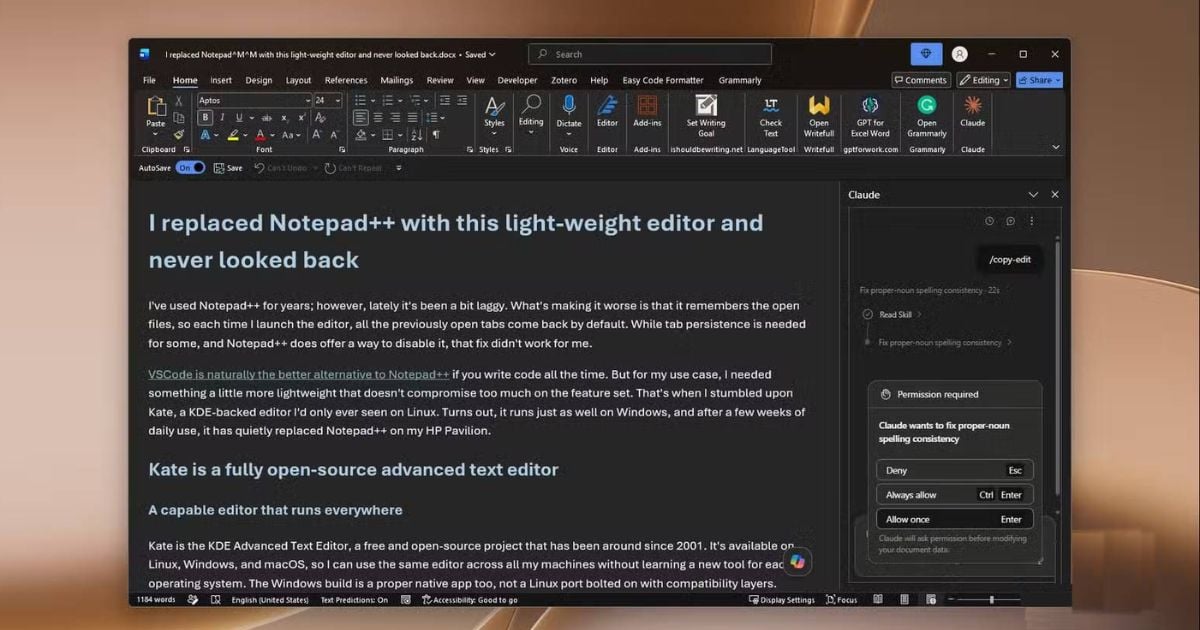Apply yellow text highlight color
This screenshot has height=630, width=1200.
pyautogui.click(x=233, y=135)
